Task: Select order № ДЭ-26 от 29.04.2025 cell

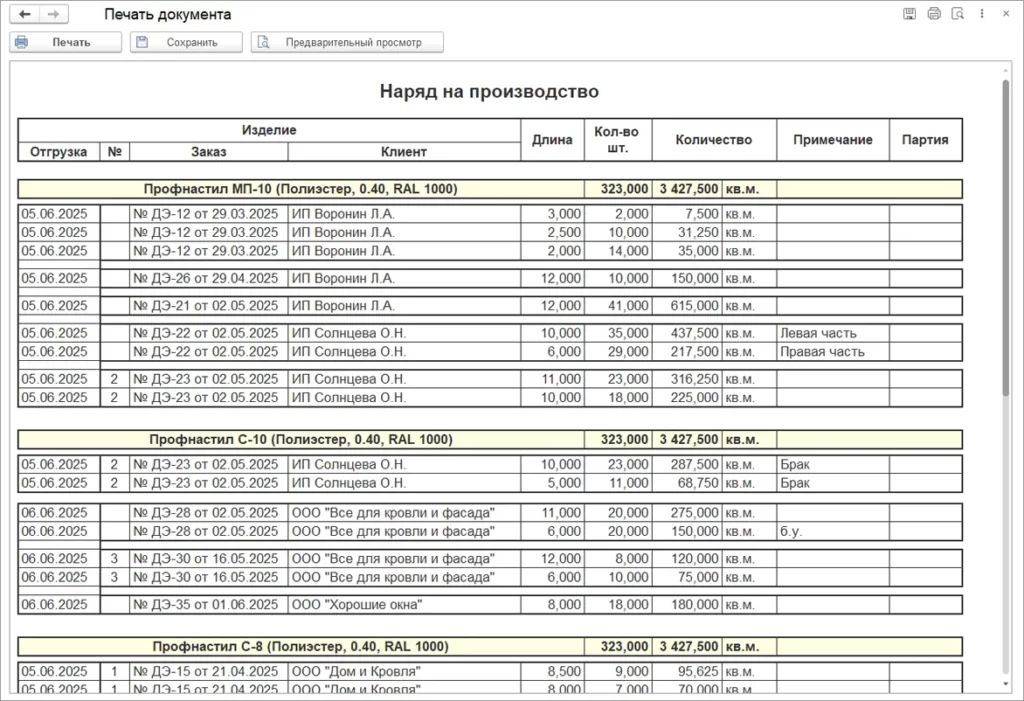Action: point(208,278)
